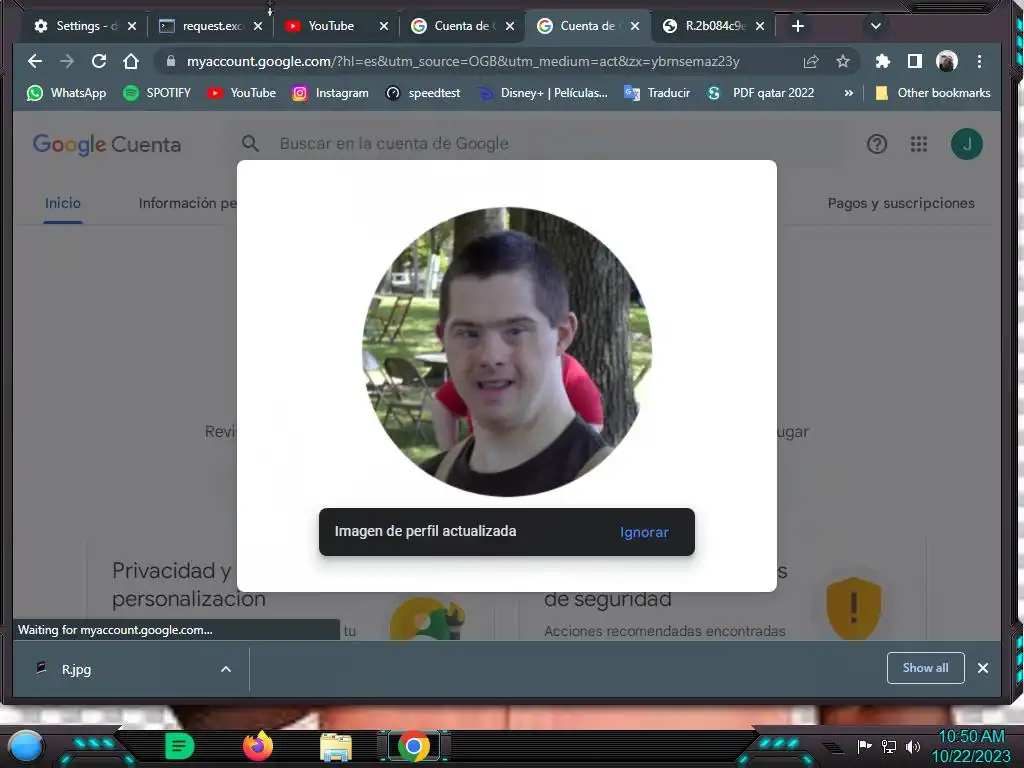Viewport: 1024px width, 768px height.
Task: Share this page via share icon
Action: pyautogui.click(x=811, y=61)
